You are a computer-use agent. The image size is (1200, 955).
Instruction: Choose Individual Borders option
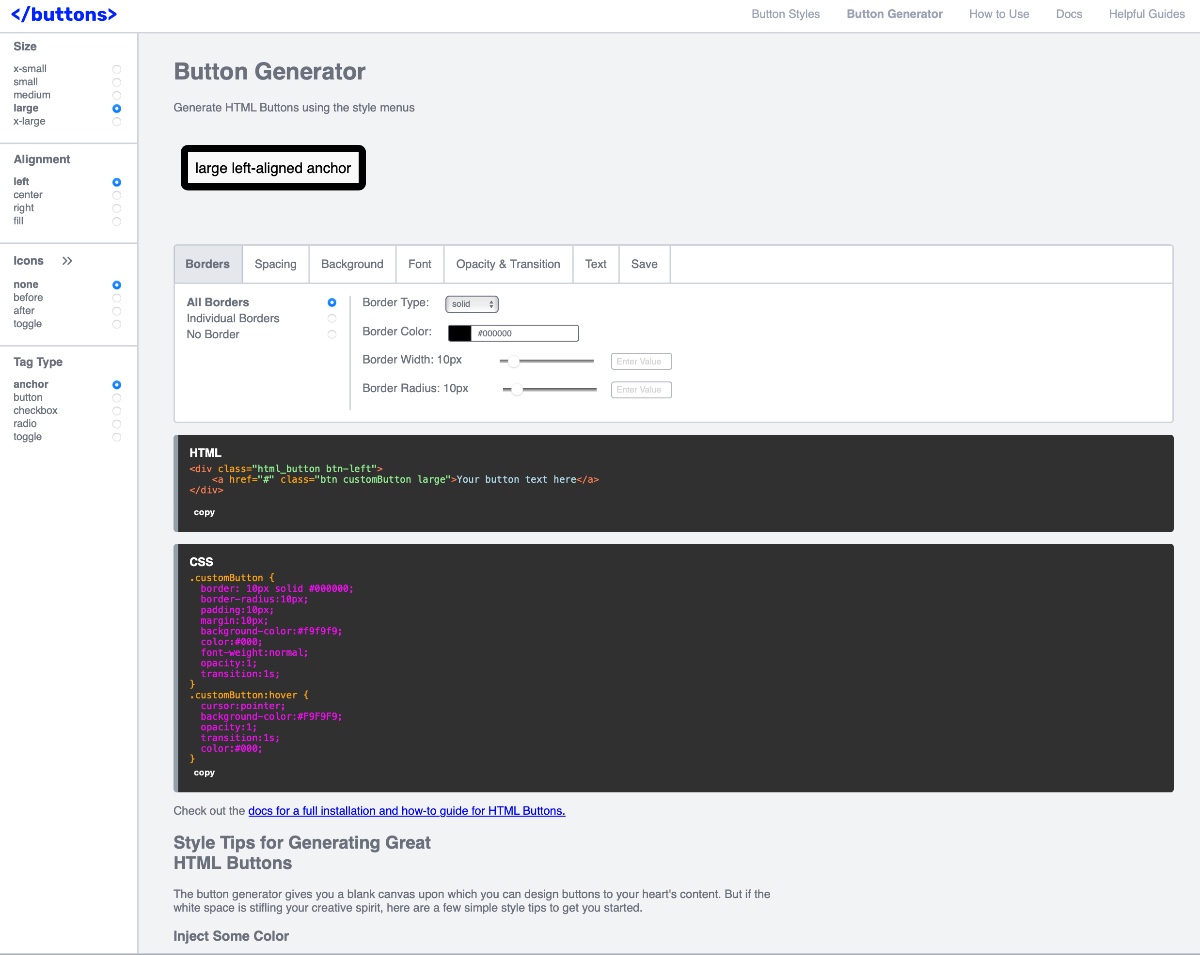coord(331,318)
